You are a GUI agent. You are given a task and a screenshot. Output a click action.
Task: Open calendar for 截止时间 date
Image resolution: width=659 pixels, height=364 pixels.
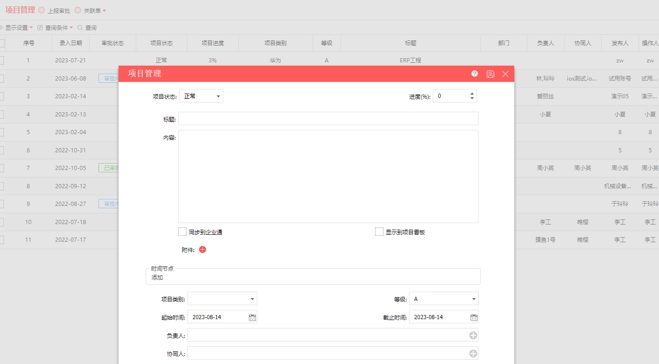[474, 317]
